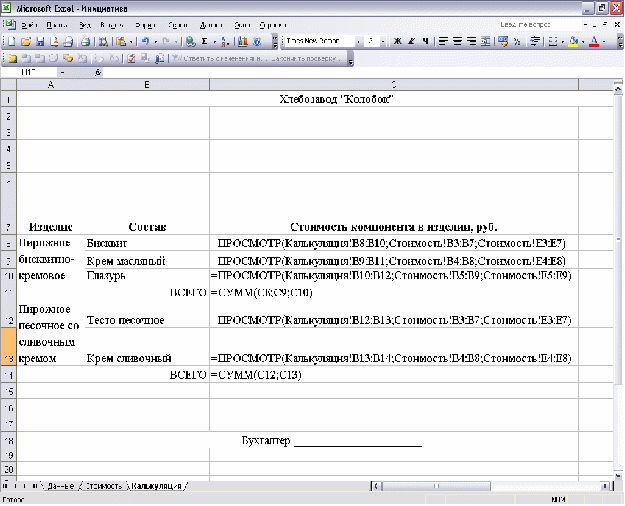Expand the Font Color palette arrow

tap(604, 41)
